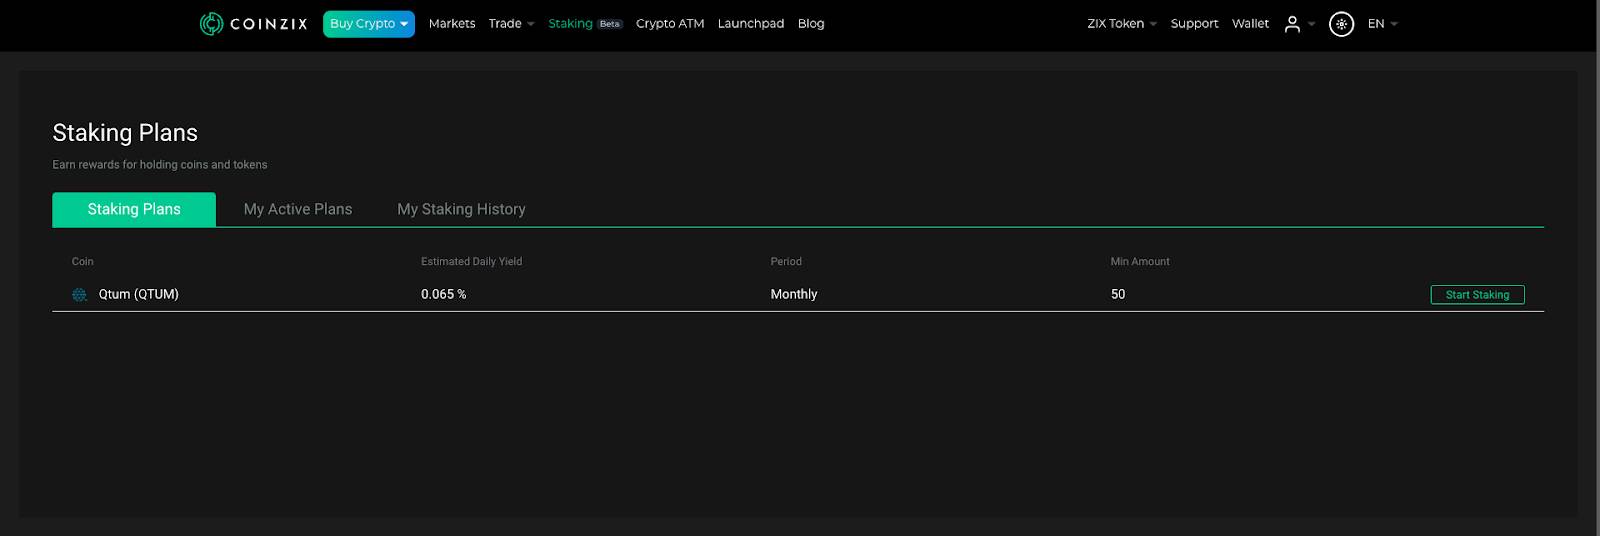
Task: Click the Qtum coin icon
Action: click(79, 295)
